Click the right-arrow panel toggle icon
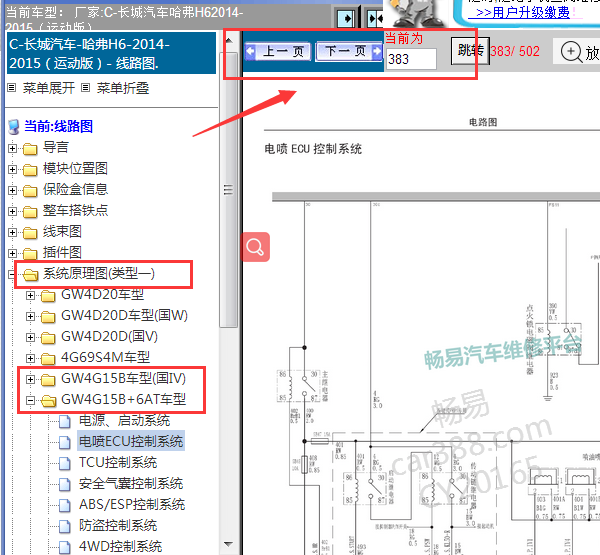Viewport: 600px width, 555px height. click(x=346, y=18)
